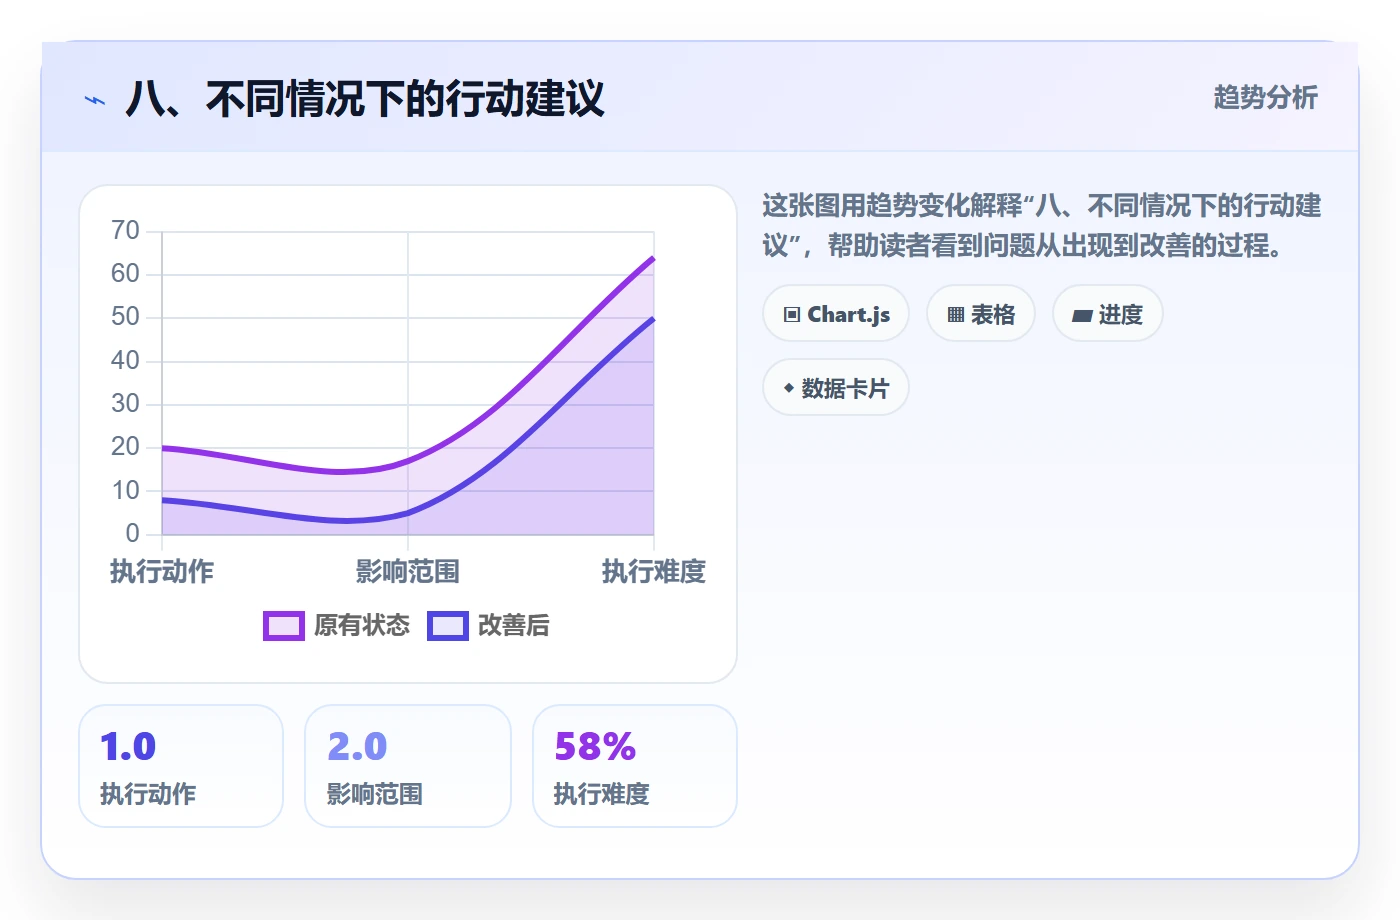The height and width of the screenshot is (920, 1400).
Task: Click the purple 原有状态 line endpoint at 执行难度
Action: coord(654,258)
